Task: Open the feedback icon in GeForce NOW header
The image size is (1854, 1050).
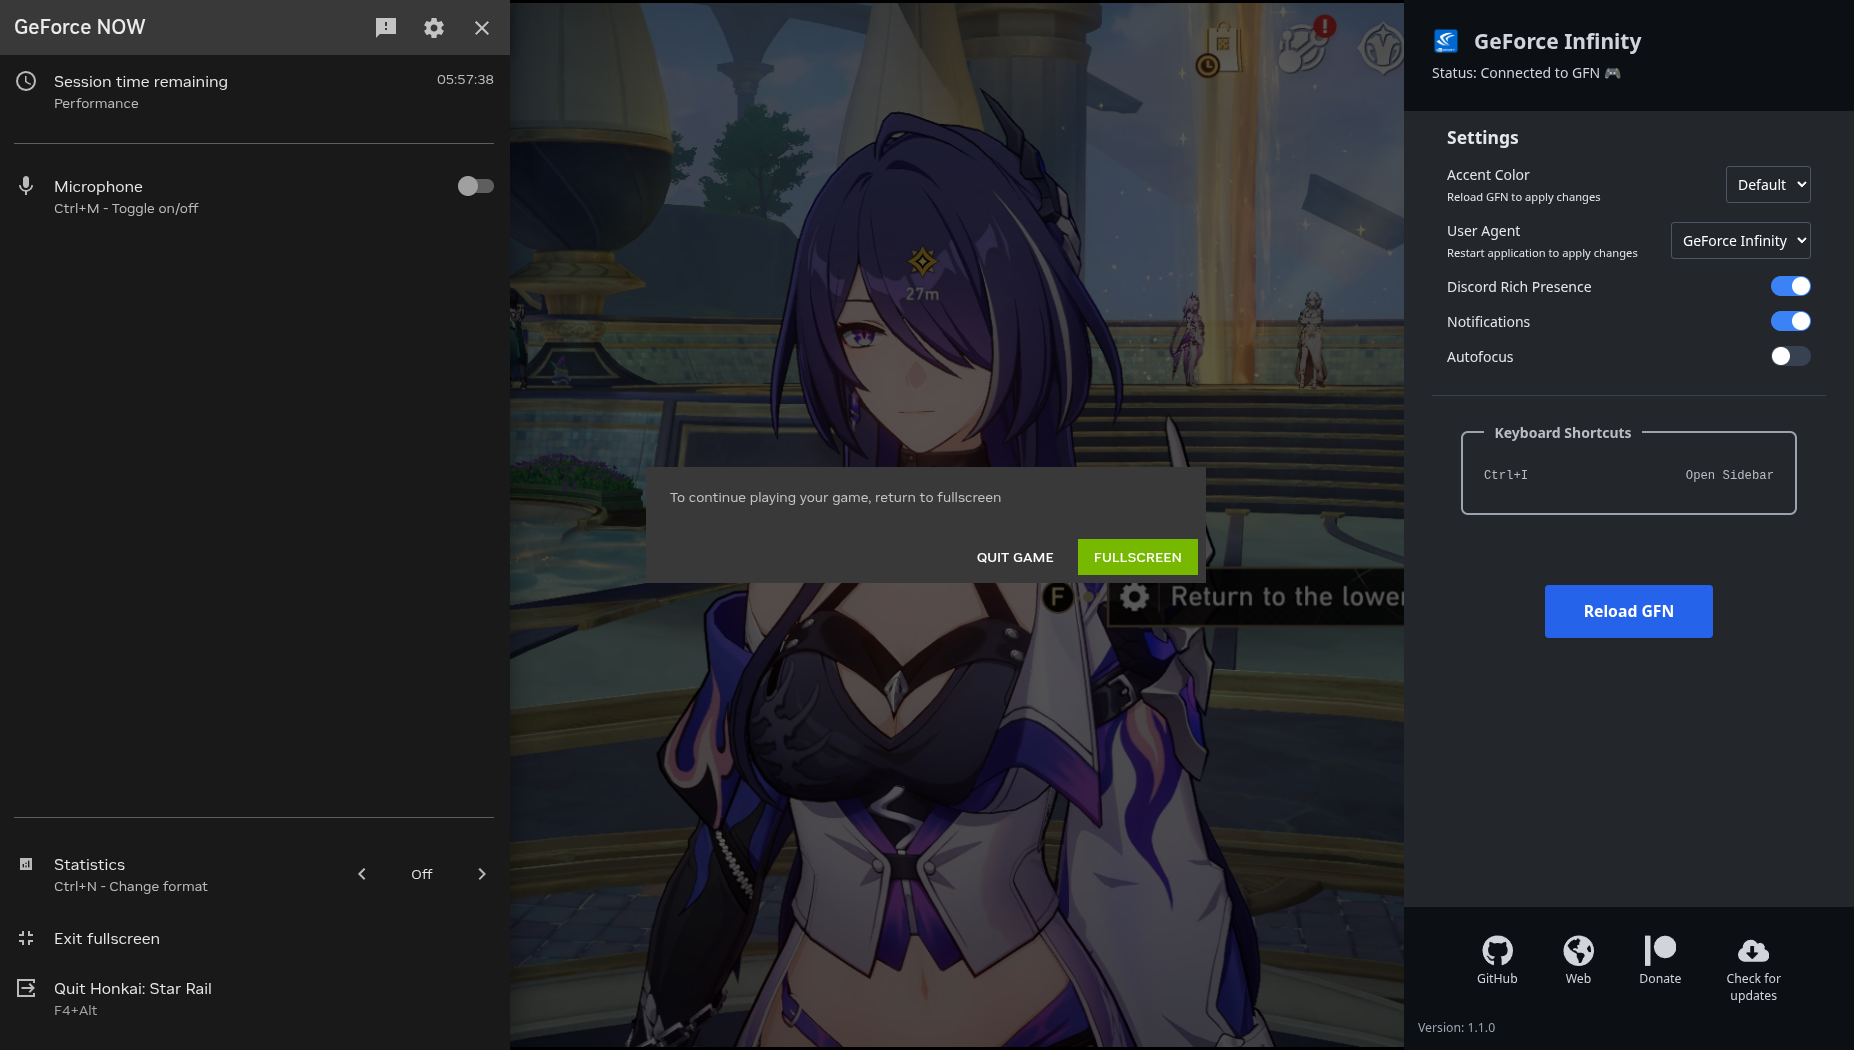Action: coord(386,28)
